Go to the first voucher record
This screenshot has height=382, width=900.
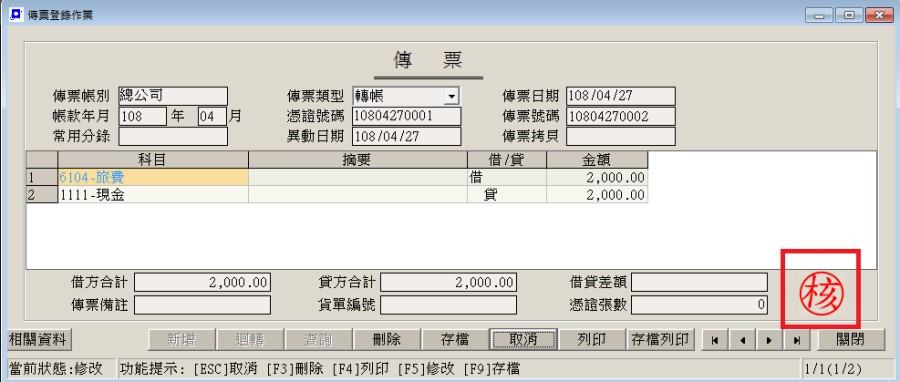tap(715, 340)
